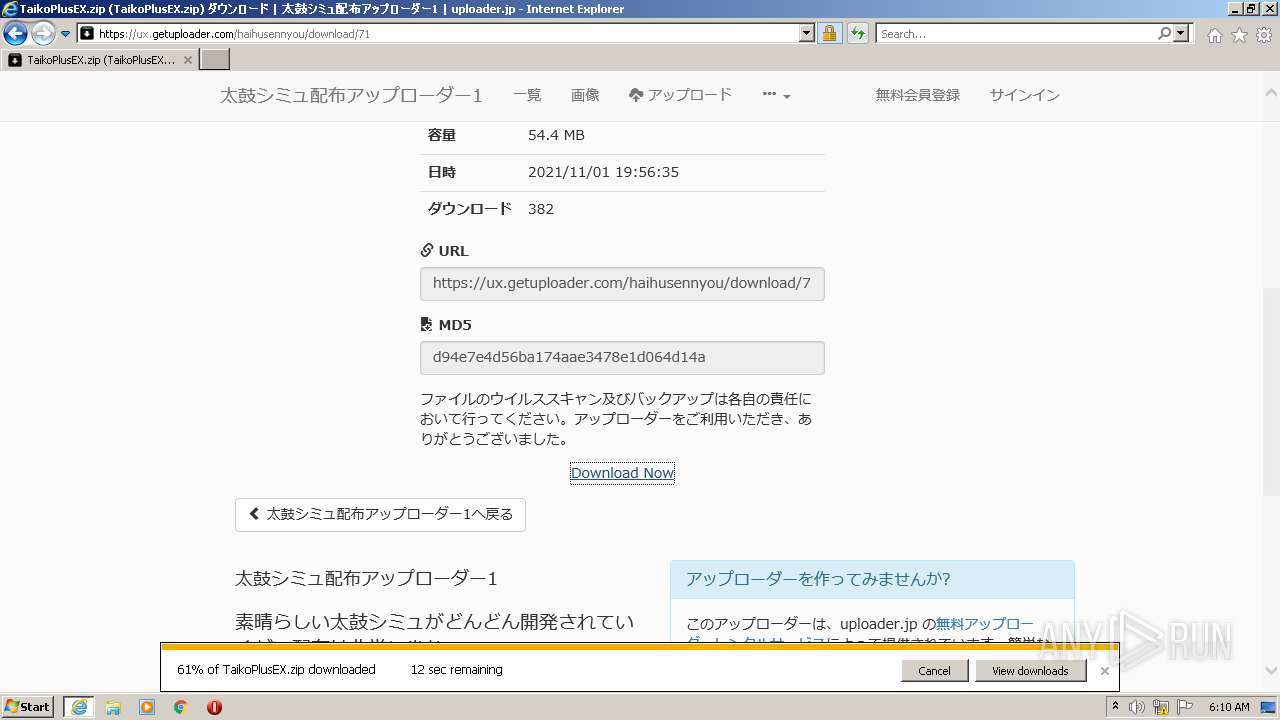Viewport: 1280px width, 720px height.
Task: Cancel the TaikoPlusEX.zip download
Action: tap(934, 671)
